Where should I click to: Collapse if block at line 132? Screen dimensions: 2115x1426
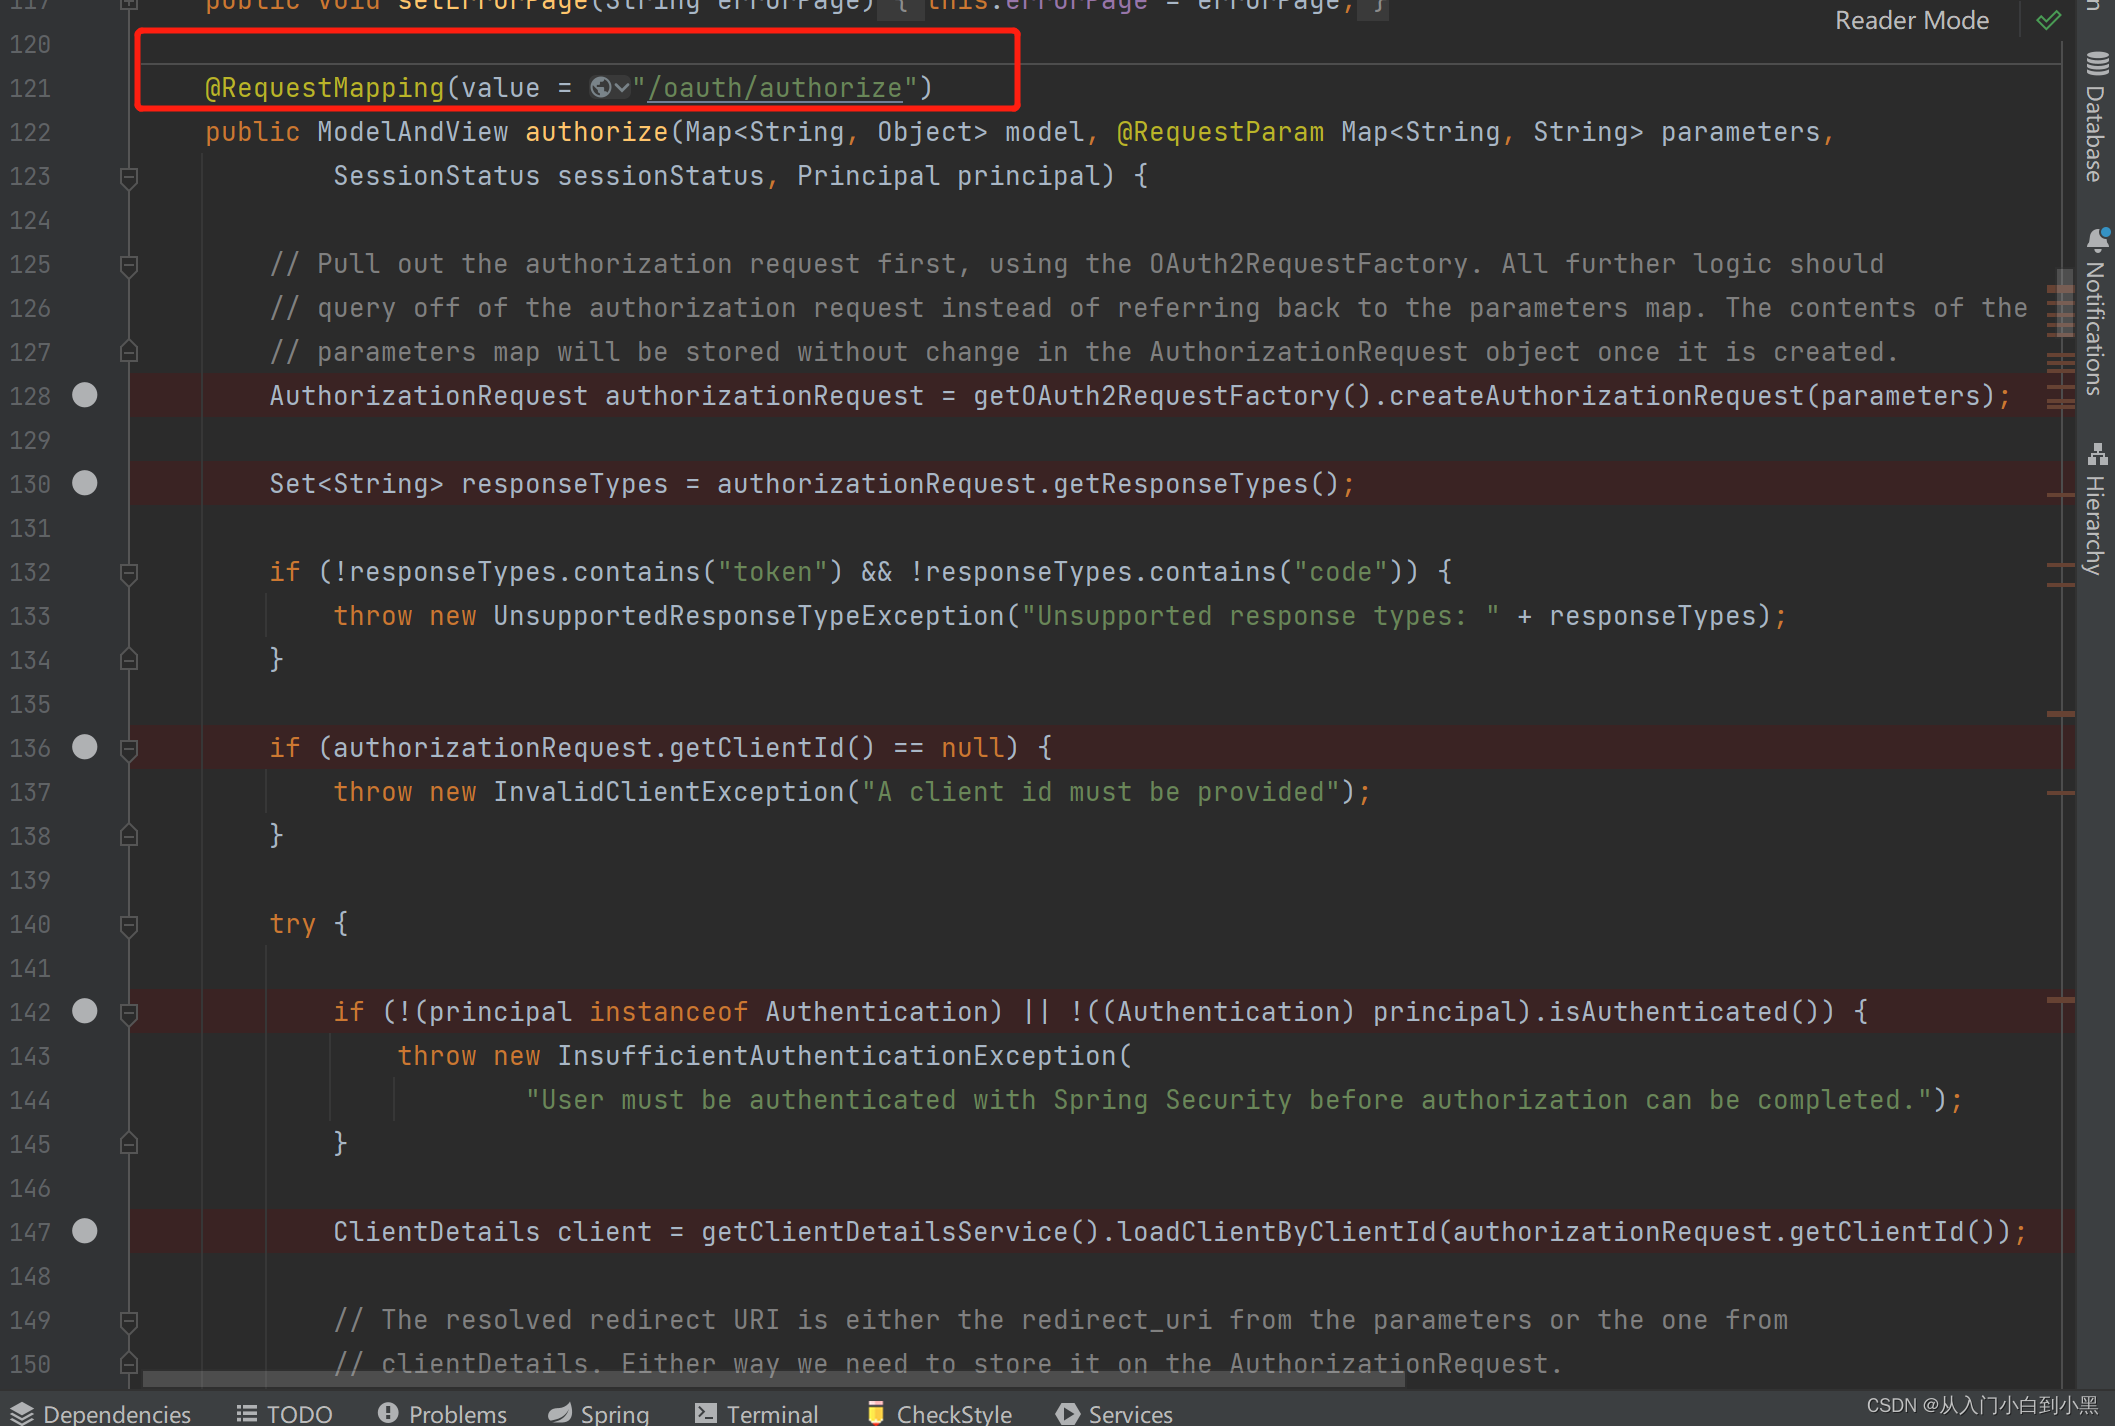[x=129, y=573]
